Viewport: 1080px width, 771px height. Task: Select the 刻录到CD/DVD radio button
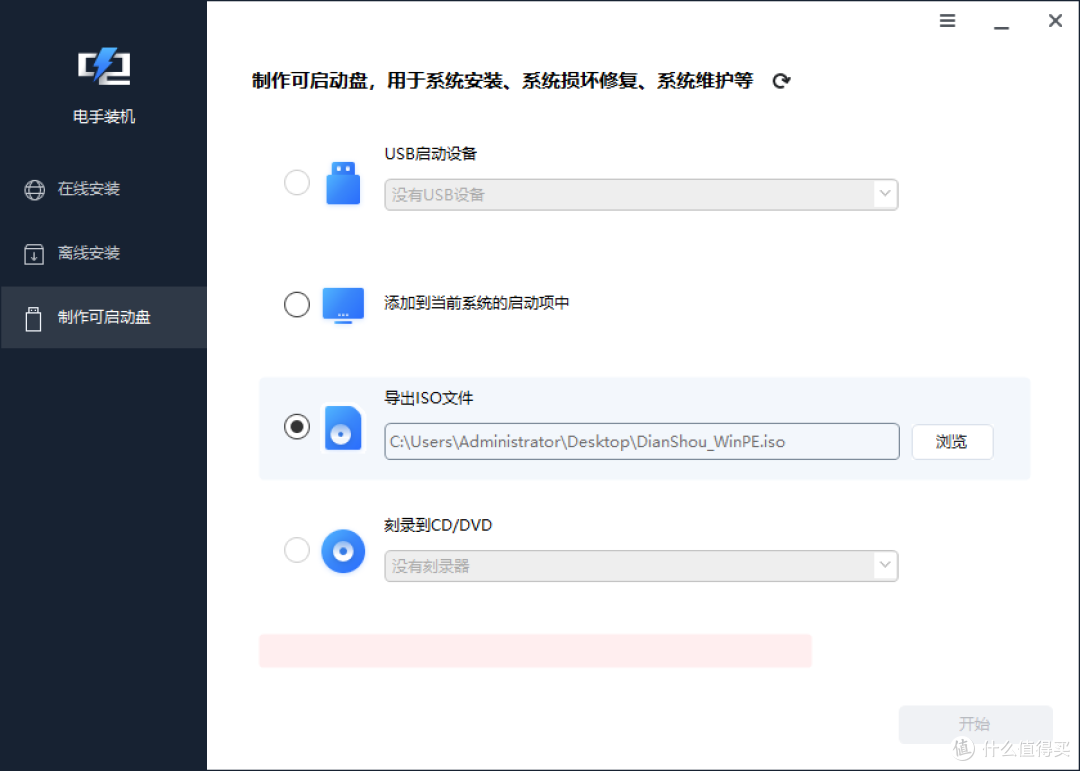tap(297, 550)
